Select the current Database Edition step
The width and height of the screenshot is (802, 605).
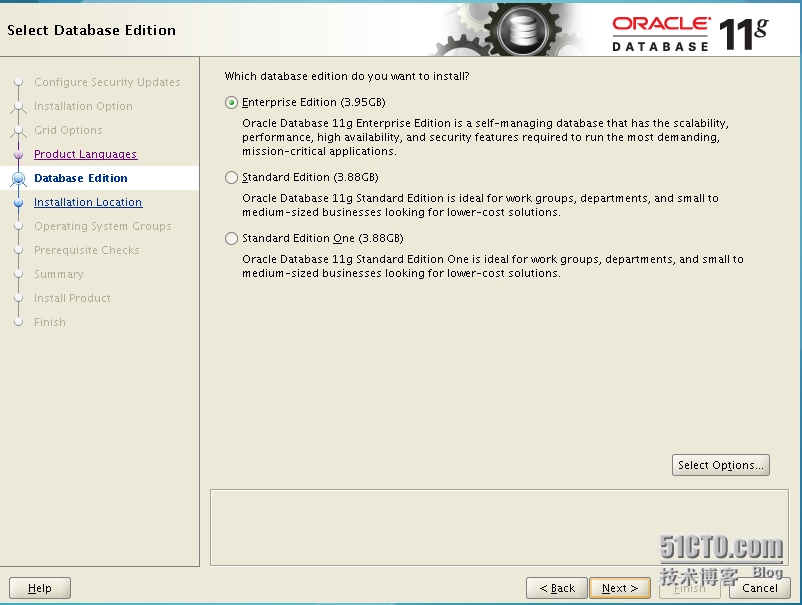point(81,178)
